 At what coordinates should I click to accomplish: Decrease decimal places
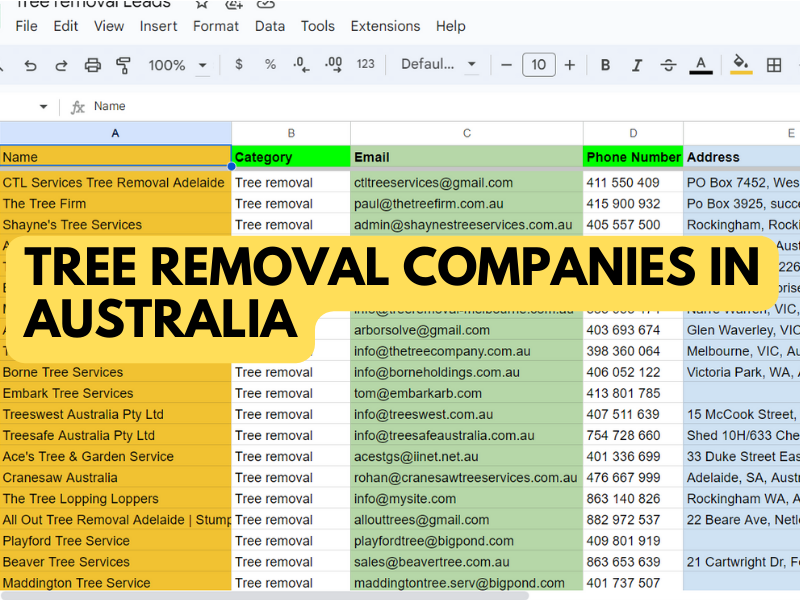click(x=301, y=65)
